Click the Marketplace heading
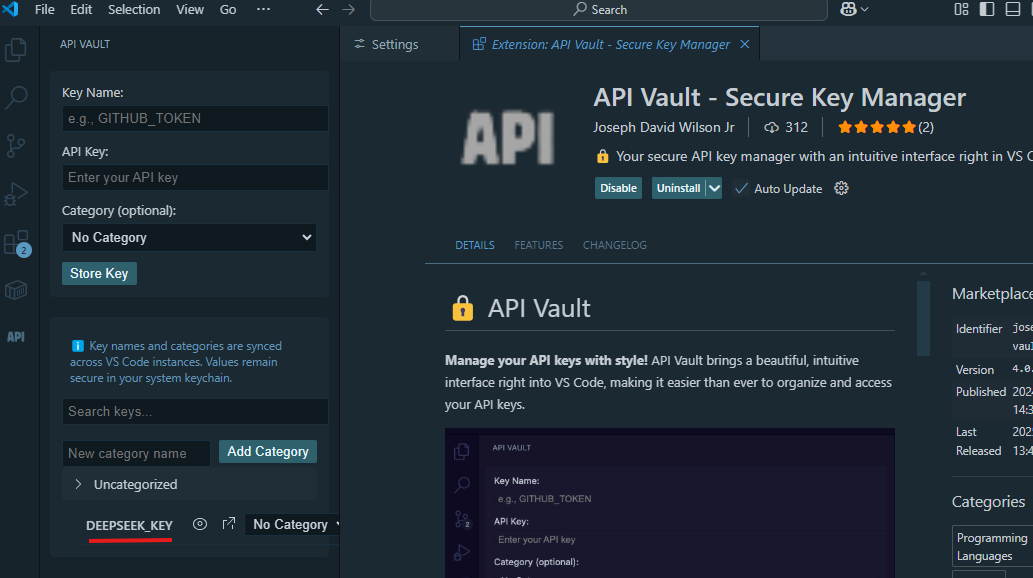 click(x=992, y=294)
